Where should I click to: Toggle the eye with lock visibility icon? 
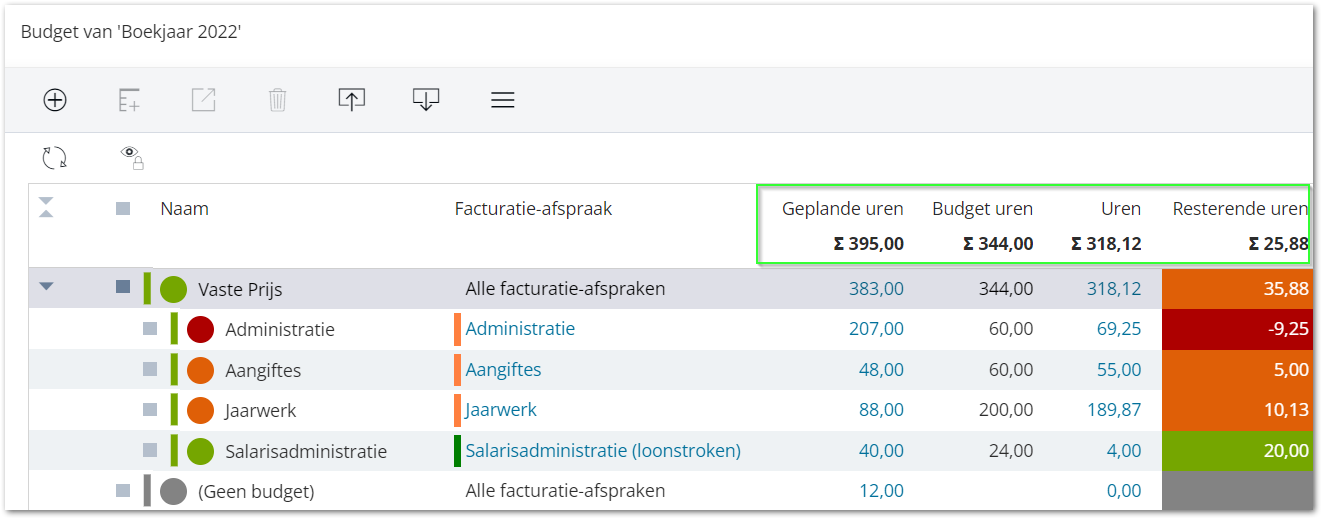132,156
